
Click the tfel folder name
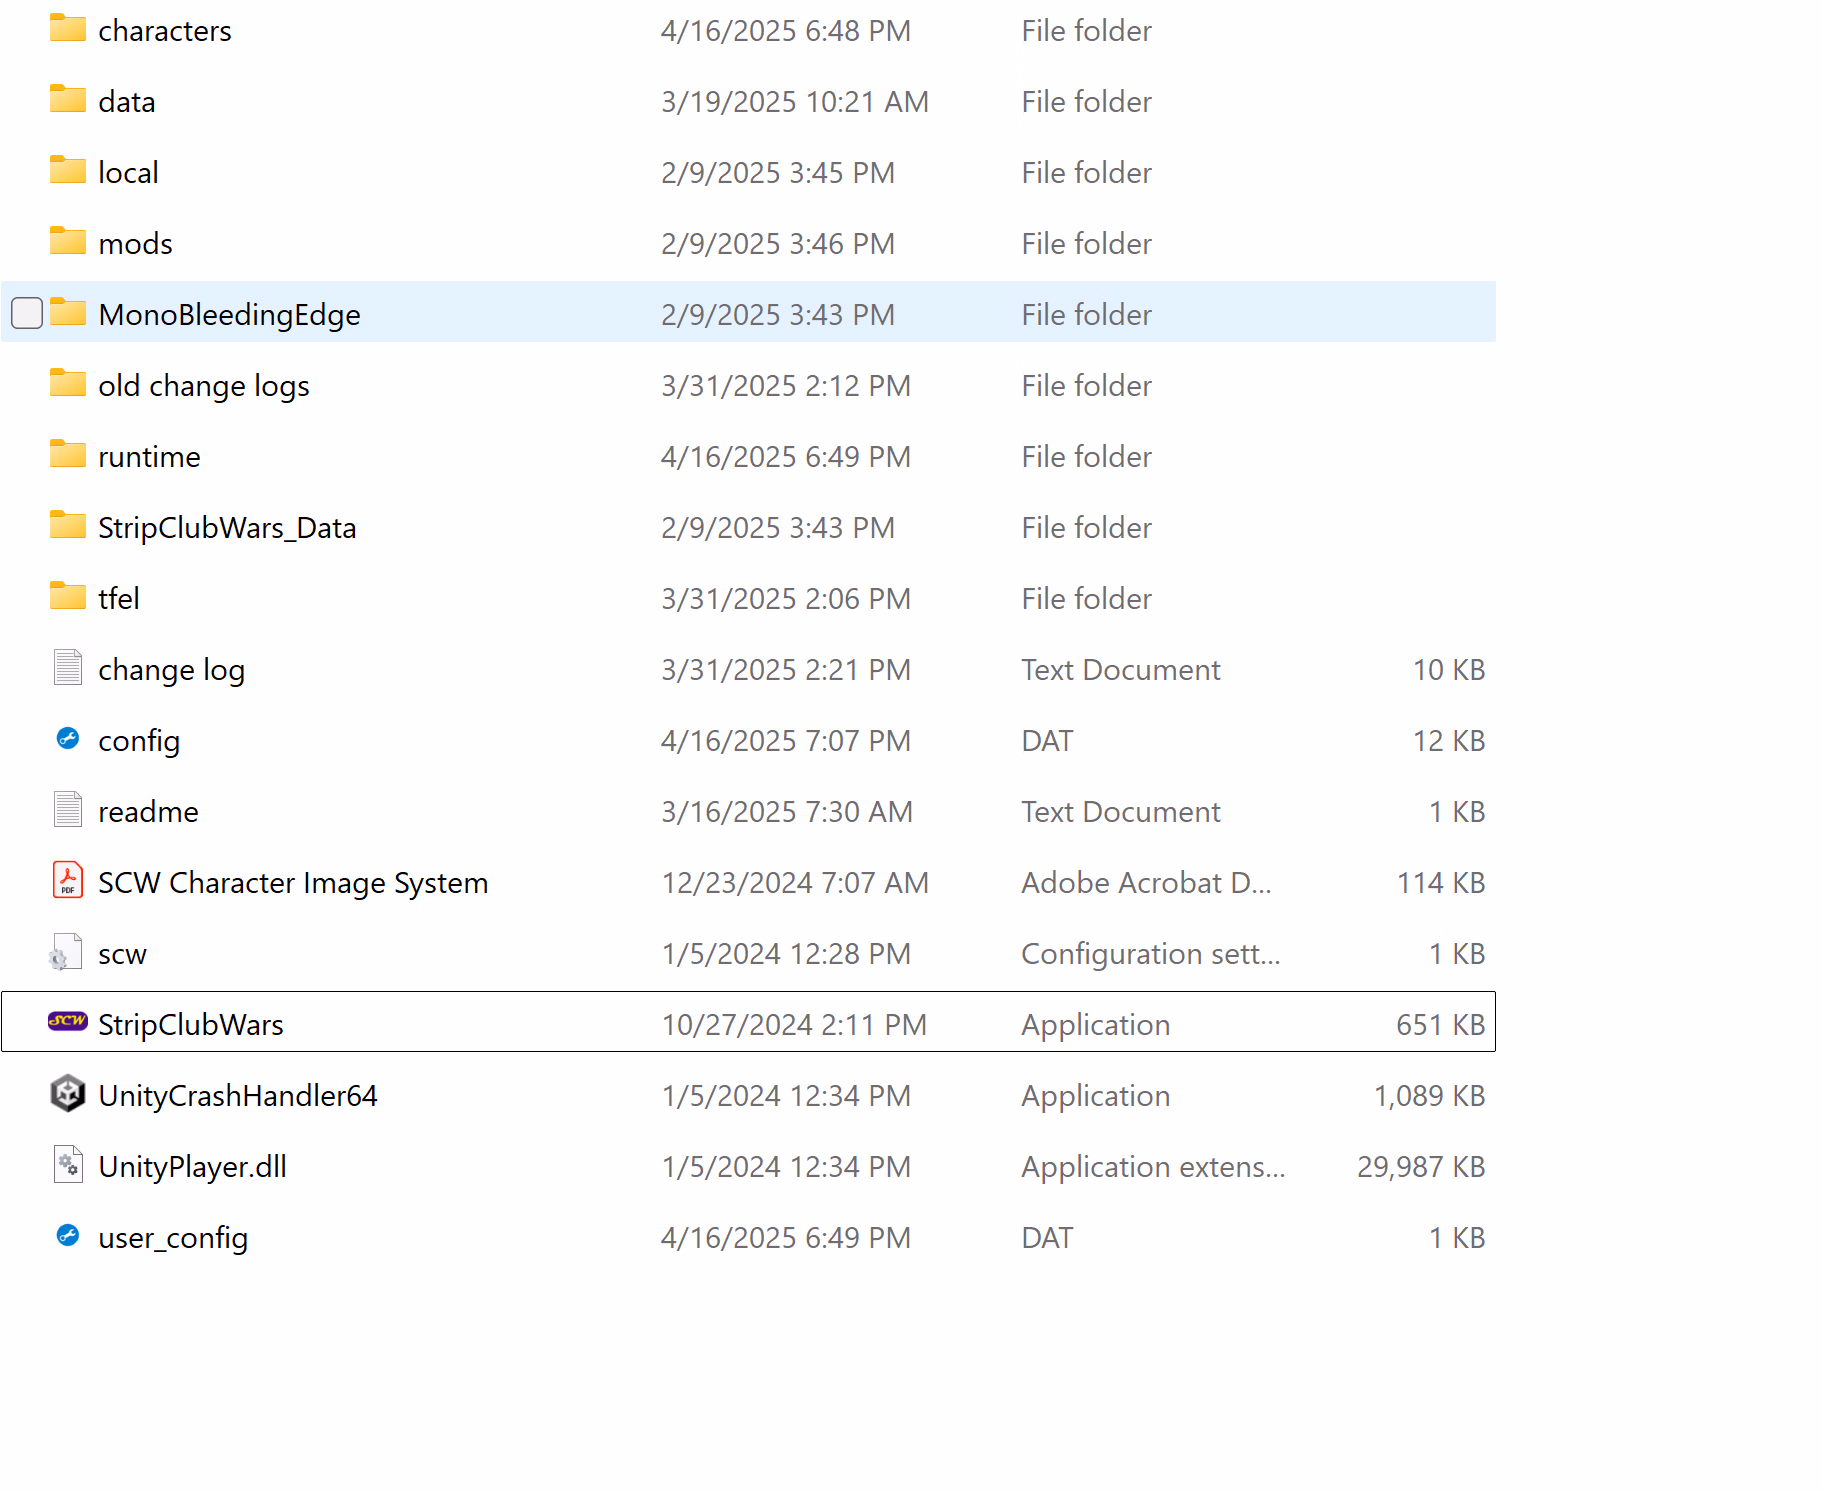click(119, 599)
